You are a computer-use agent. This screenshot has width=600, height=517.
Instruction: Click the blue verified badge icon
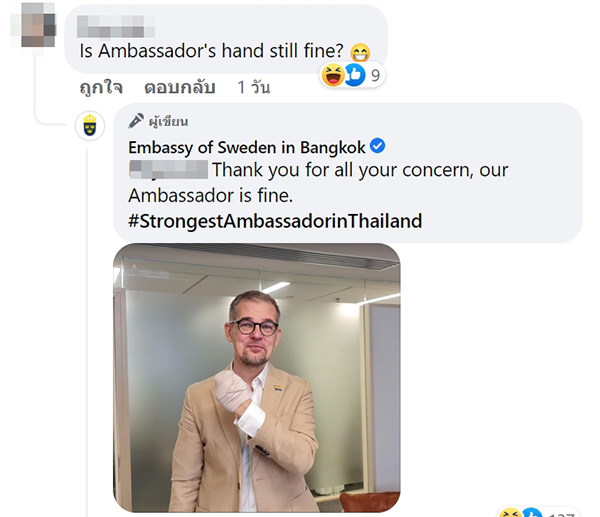click(x=378, y=146)
